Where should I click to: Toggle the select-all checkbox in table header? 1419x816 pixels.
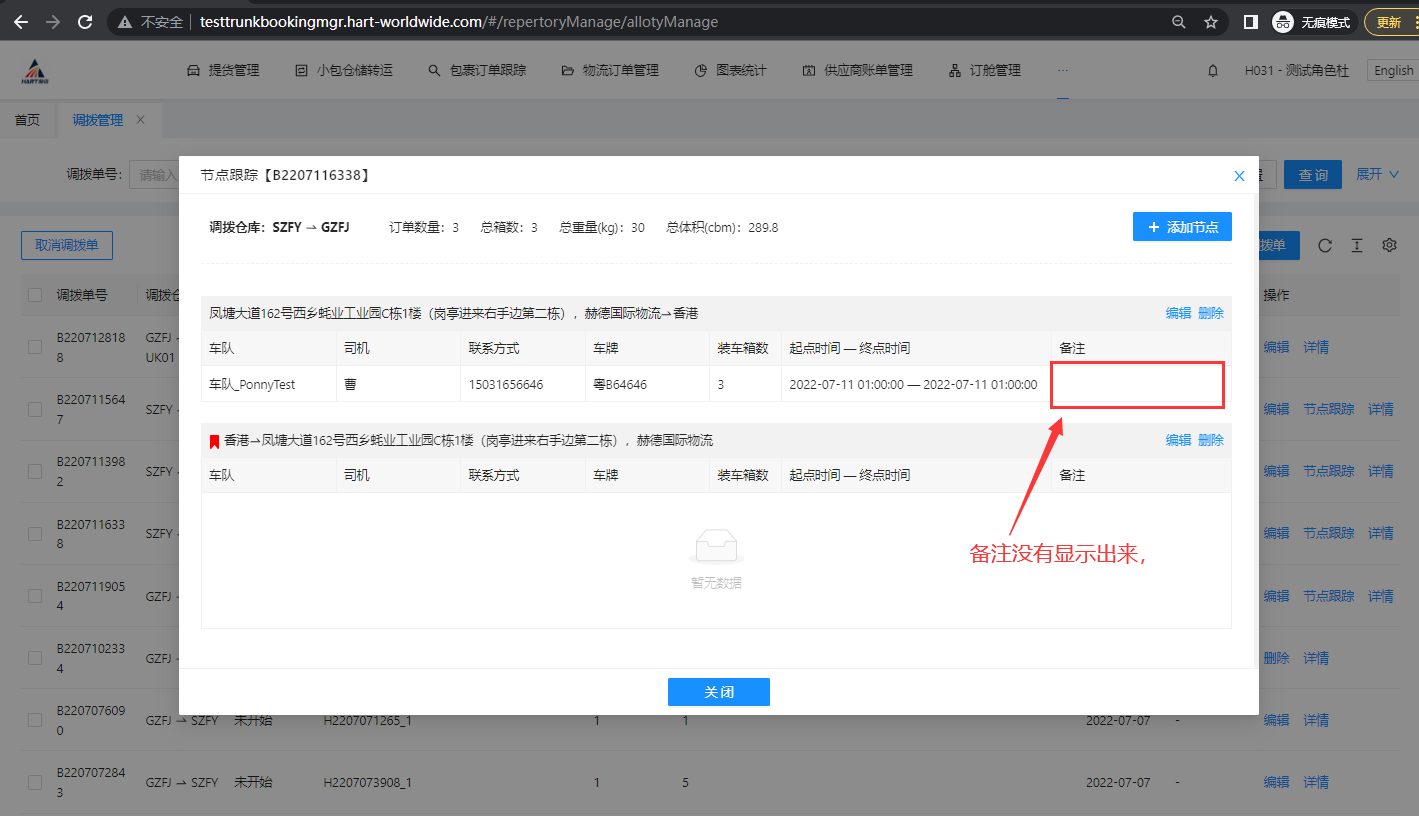pyautogui.click(x=35, y=295)
